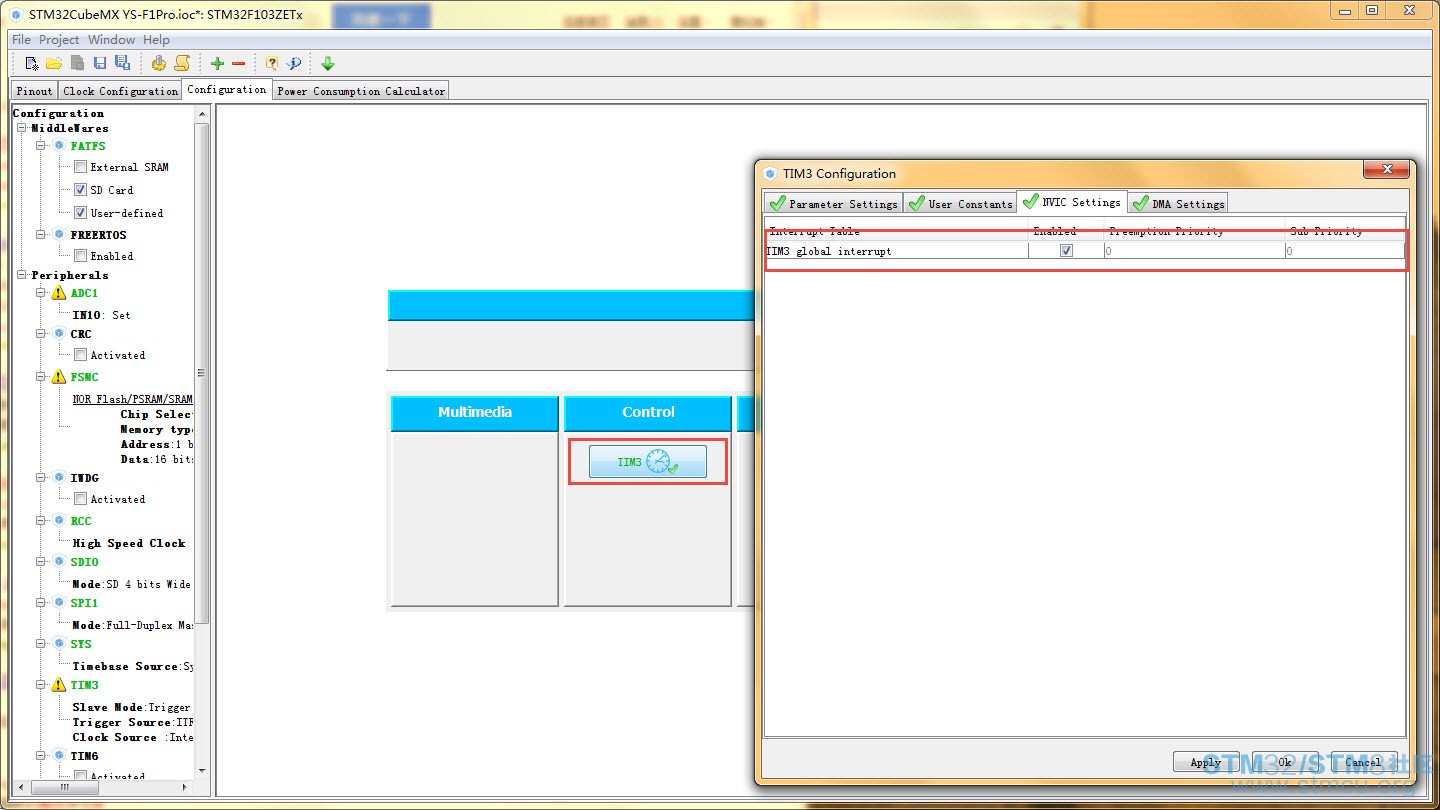Click Ok in TIM3 Configuration dialog
Image resolution: width=1440 pixels, height=810 pixels.
point(1285,762)
